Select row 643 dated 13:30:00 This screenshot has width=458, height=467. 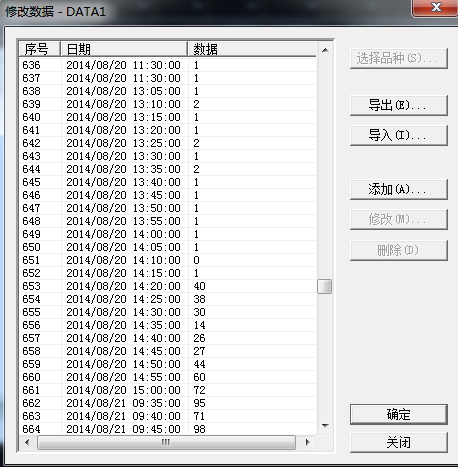[x=168, y=156]
